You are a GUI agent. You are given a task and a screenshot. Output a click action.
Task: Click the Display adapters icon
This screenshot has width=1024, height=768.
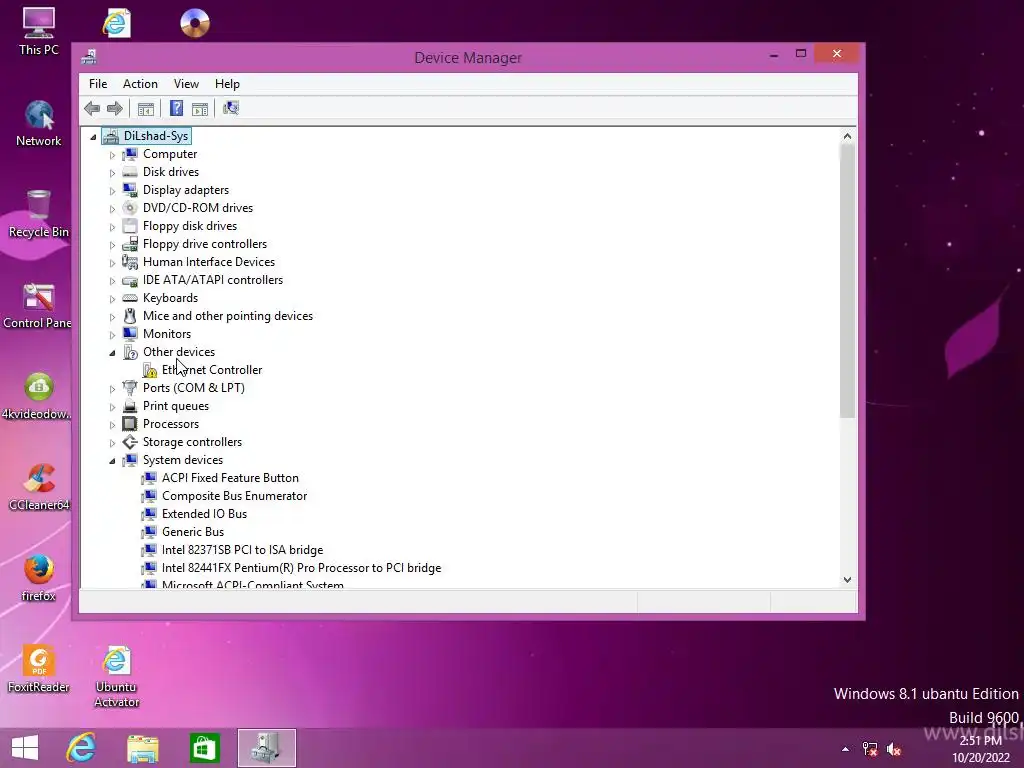click(130, 190)
